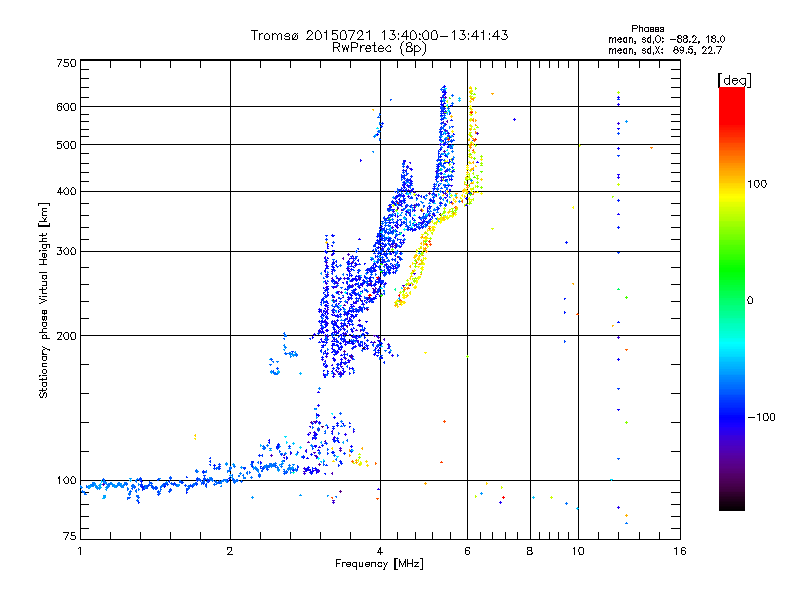
Task: Click the 'mean, sd,X: 89.5, 22.7' line
Action: [x=665, y=50]
